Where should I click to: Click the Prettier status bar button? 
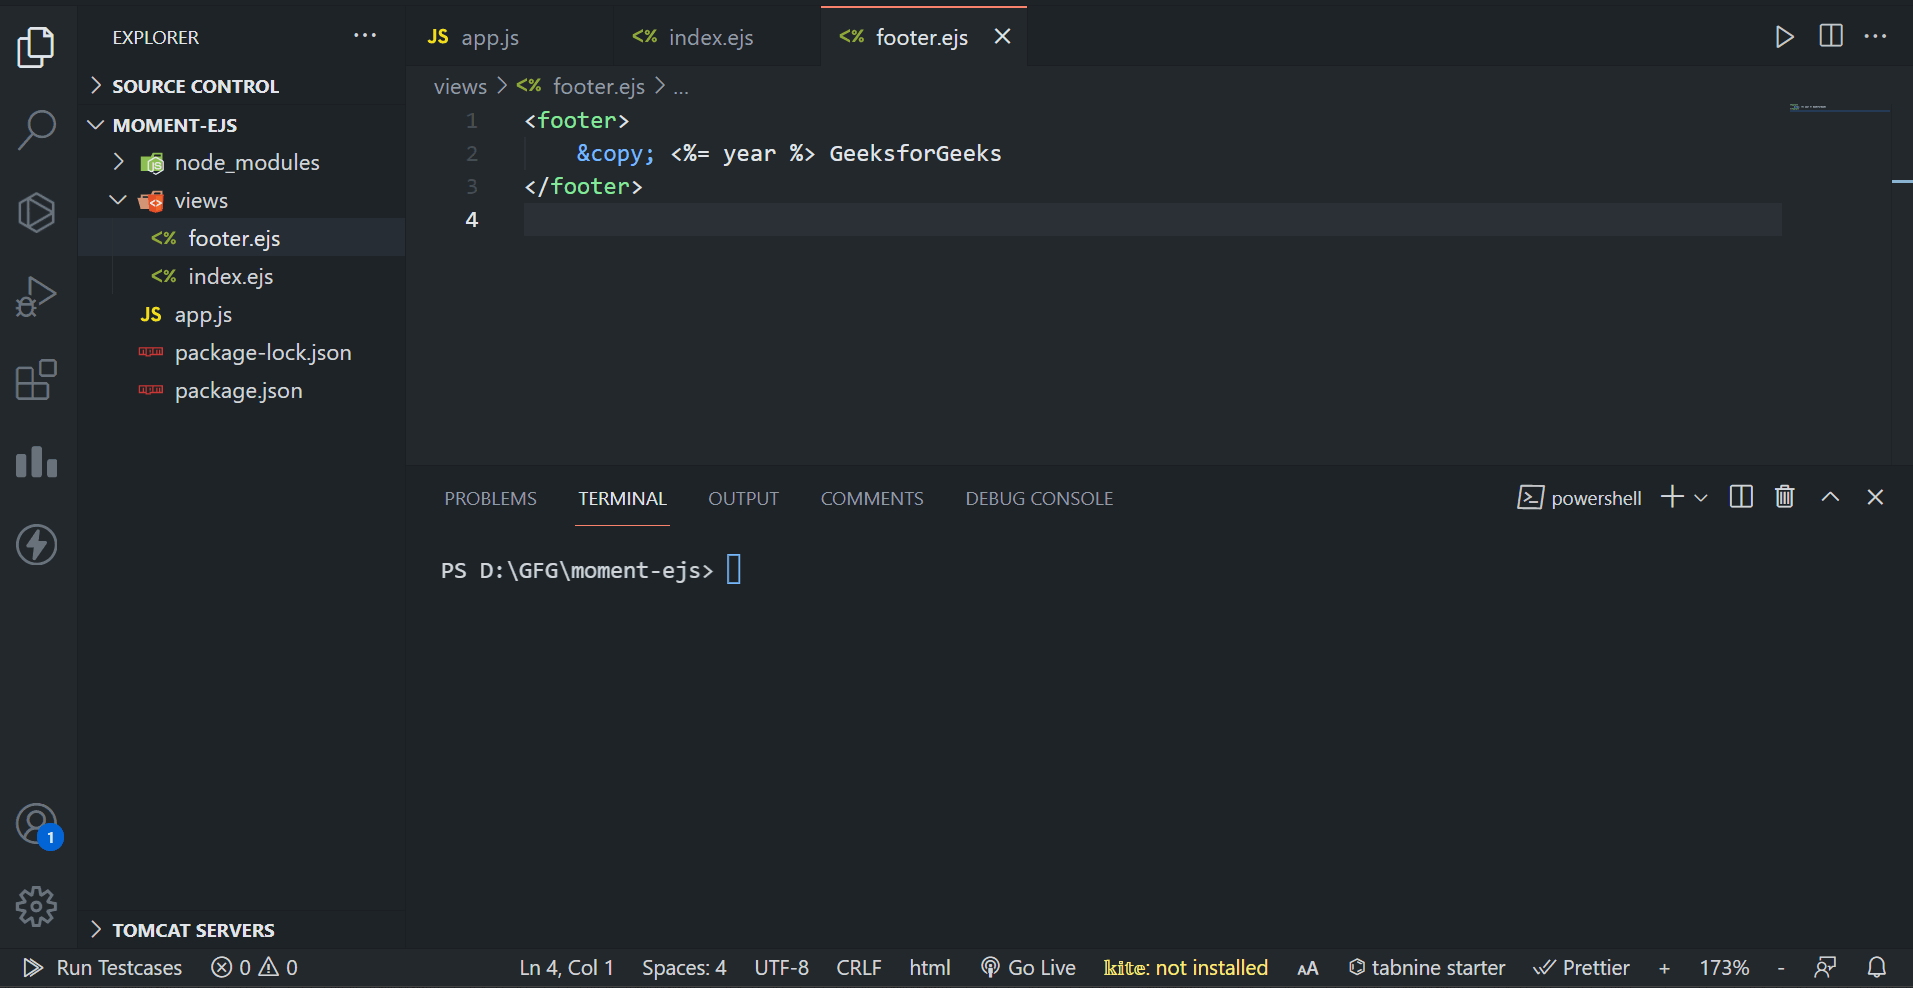point(1582,967)
